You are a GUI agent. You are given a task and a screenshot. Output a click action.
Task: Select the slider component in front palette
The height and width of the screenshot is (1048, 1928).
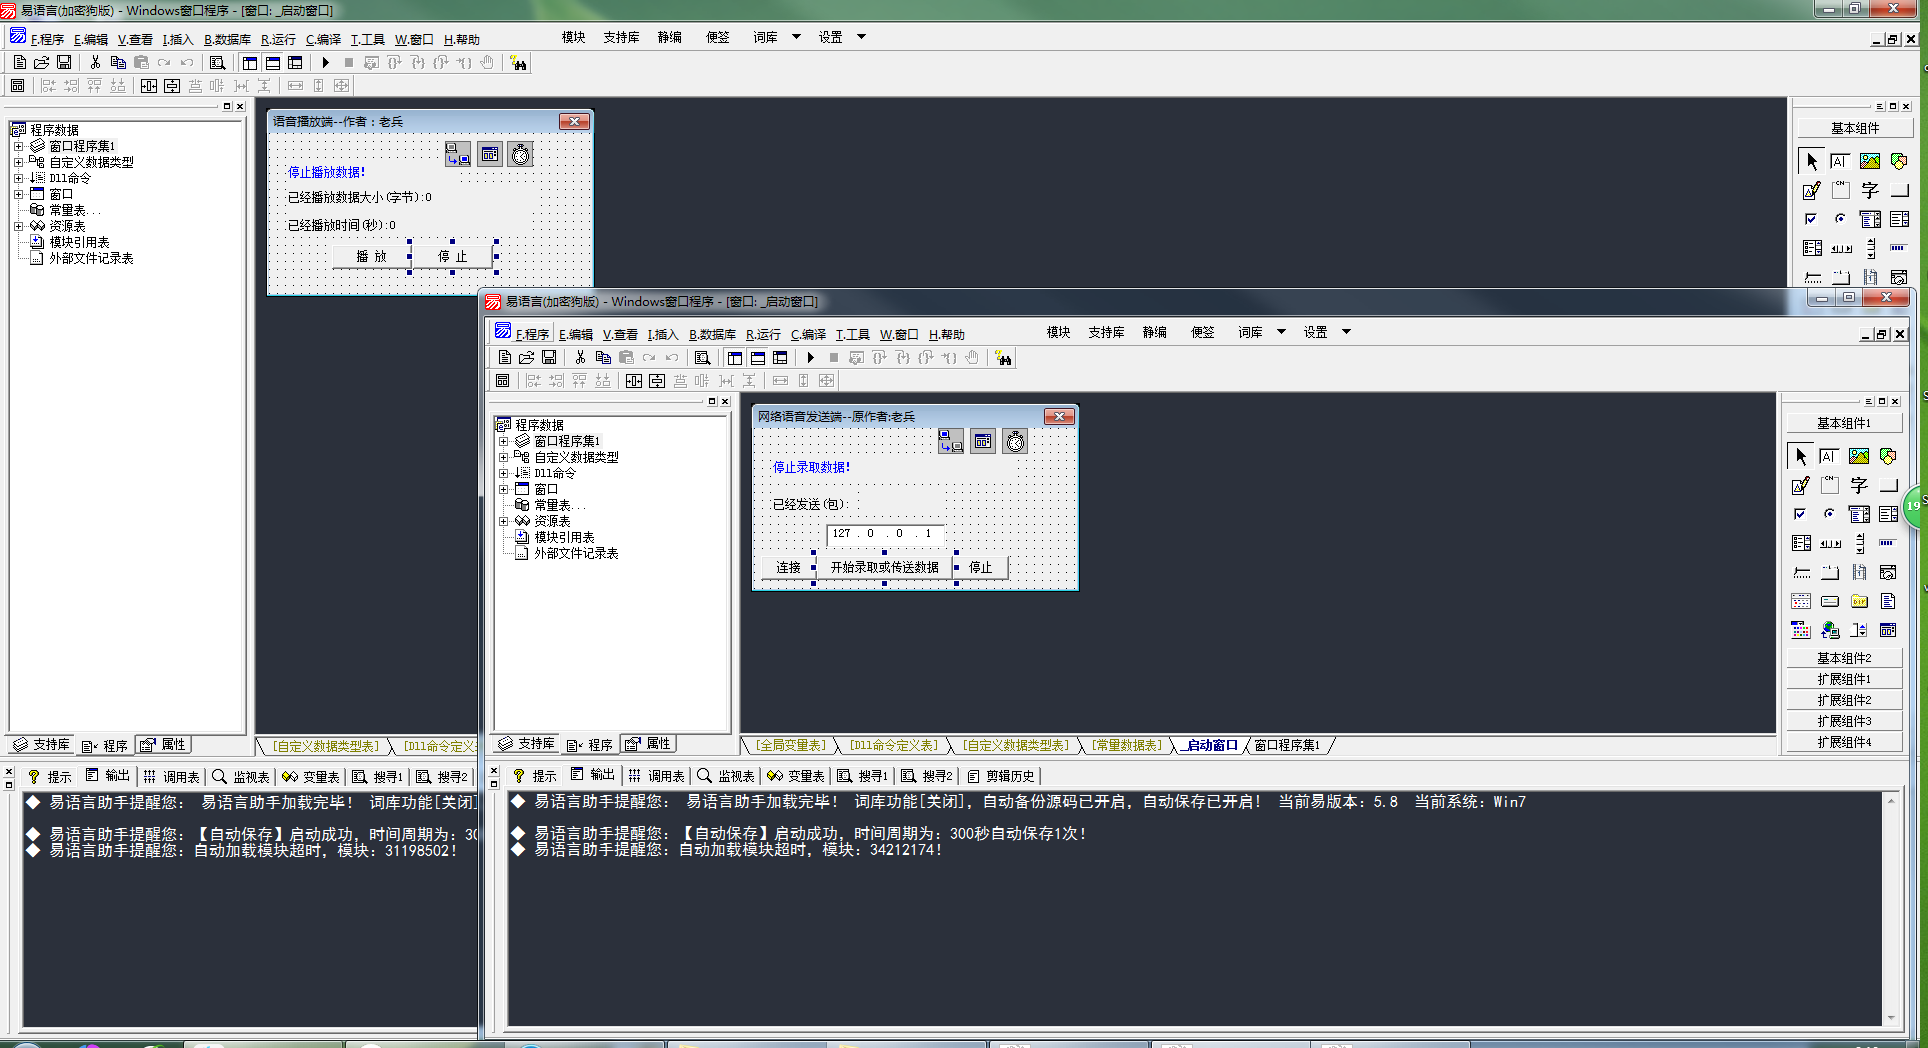1801,573
